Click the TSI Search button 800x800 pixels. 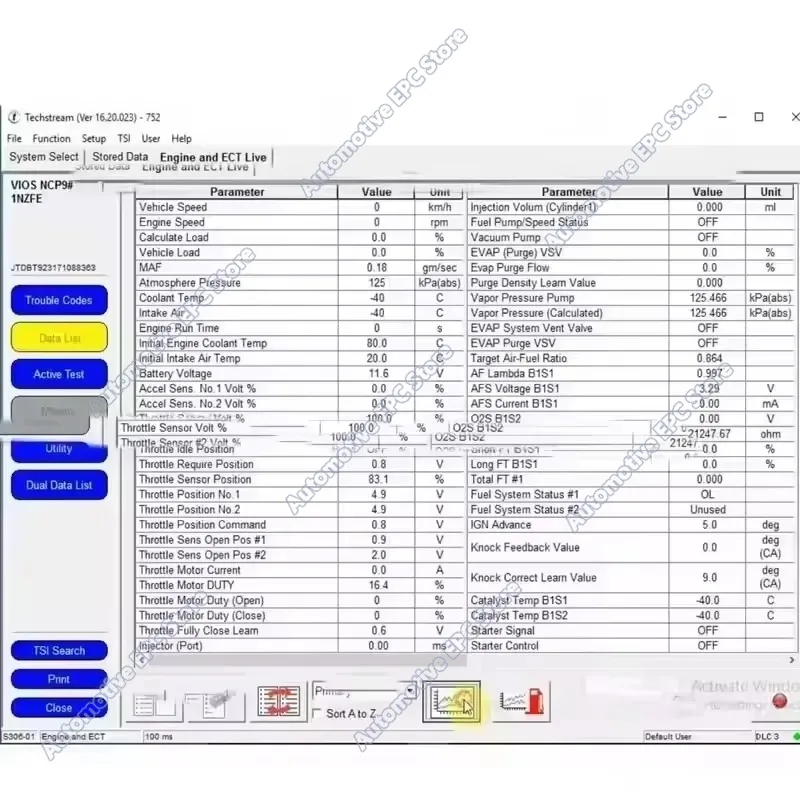tap(59, 651)
